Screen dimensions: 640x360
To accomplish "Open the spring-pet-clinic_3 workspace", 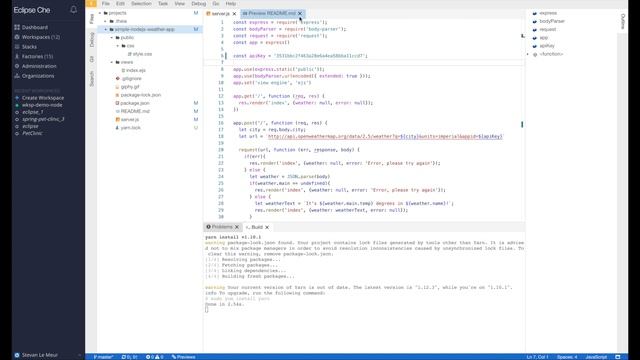I will click(x=43, y=119).
